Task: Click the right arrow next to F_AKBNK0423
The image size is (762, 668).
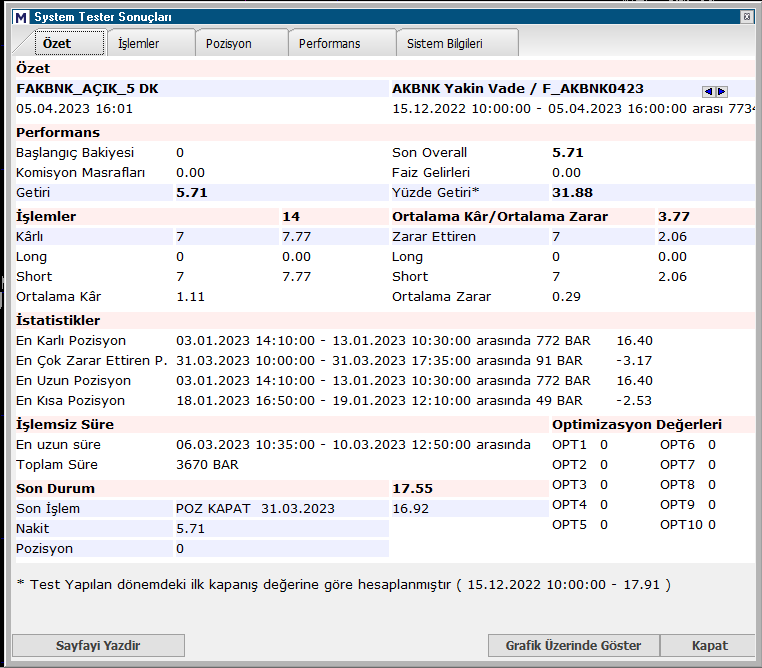Action: point(722,91)
